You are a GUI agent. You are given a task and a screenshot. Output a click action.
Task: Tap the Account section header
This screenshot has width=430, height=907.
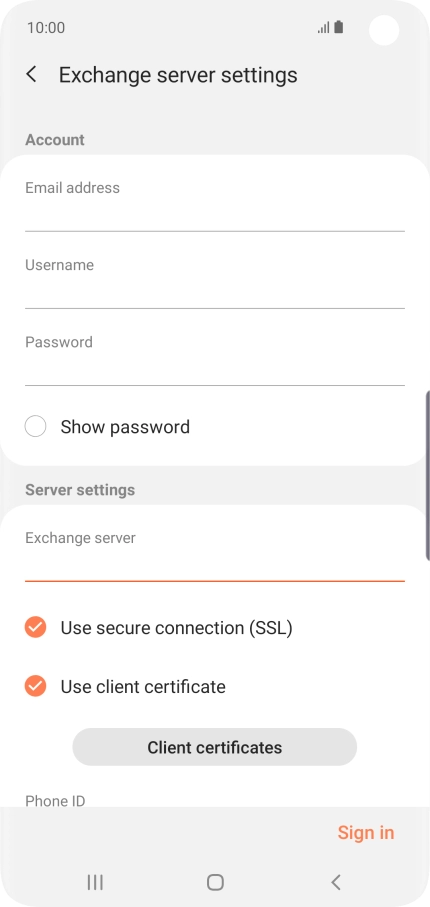pos(55,139)
